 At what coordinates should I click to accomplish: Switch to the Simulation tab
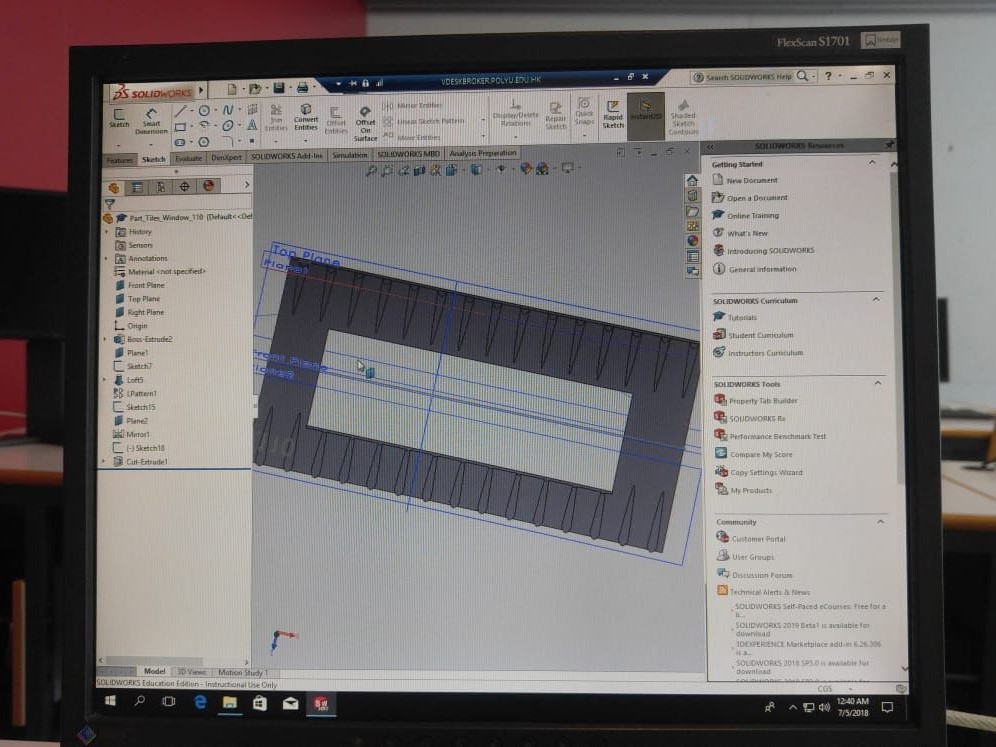pyautogui.click(x=349, y=155)
